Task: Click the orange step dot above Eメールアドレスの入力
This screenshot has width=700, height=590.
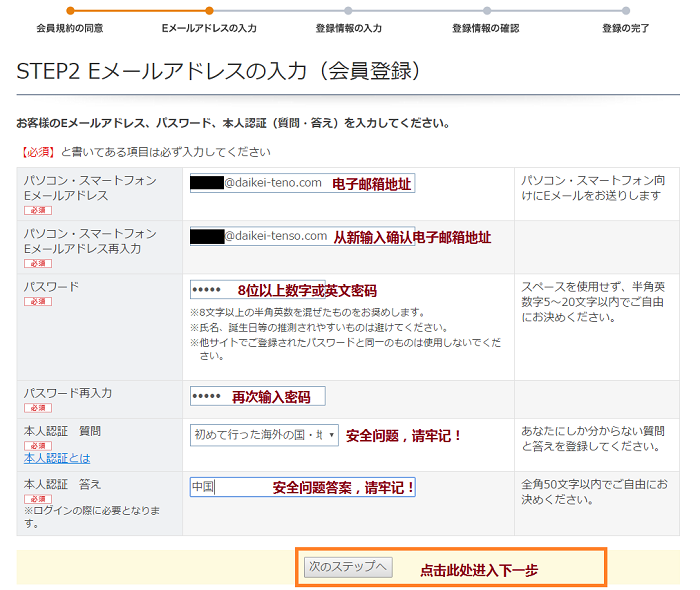Action: 209,11
